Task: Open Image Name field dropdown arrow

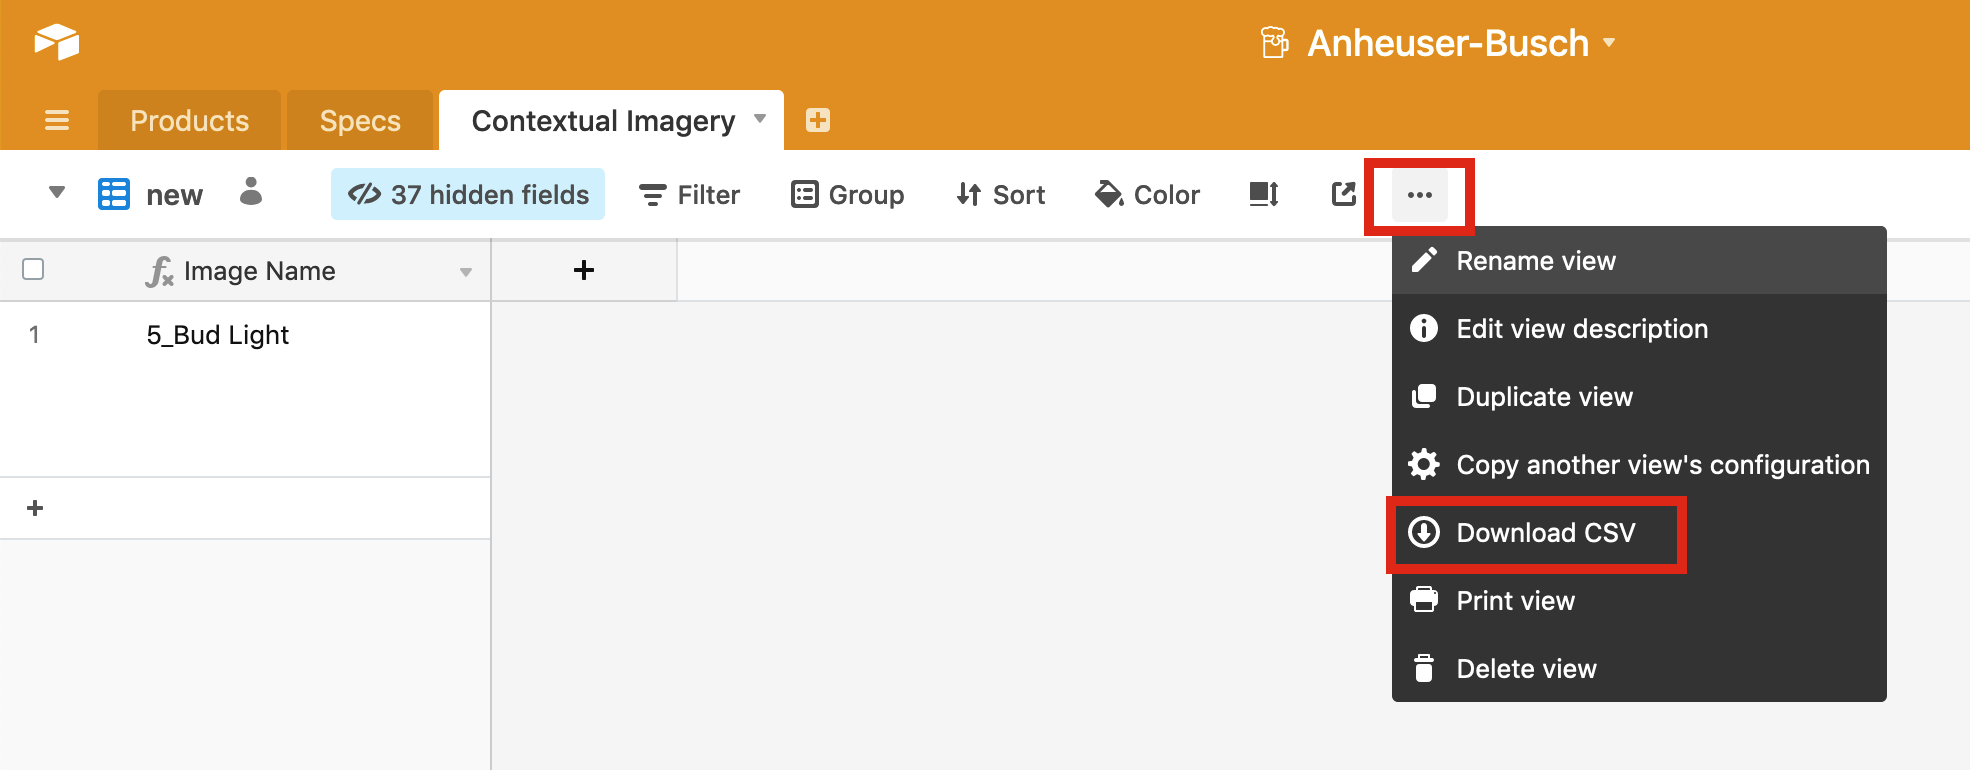Action: pyautogui.click(x=465, y=272)
